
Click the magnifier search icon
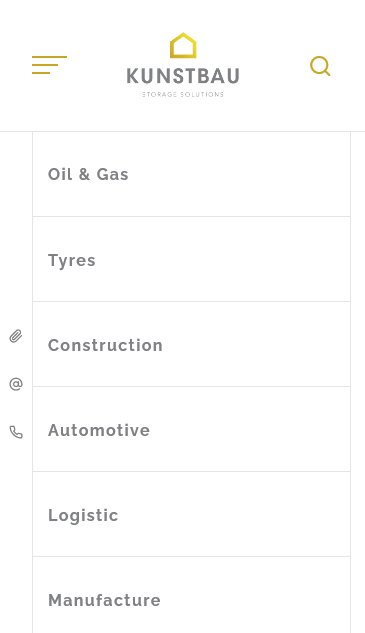[x=320, y=66]
